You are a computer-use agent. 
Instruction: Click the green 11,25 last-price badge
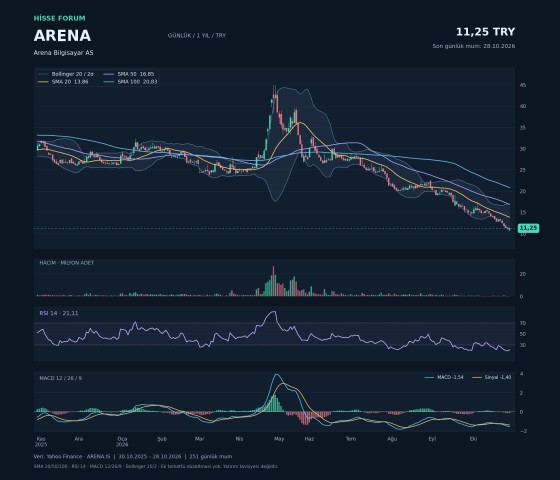pos(528,228)
